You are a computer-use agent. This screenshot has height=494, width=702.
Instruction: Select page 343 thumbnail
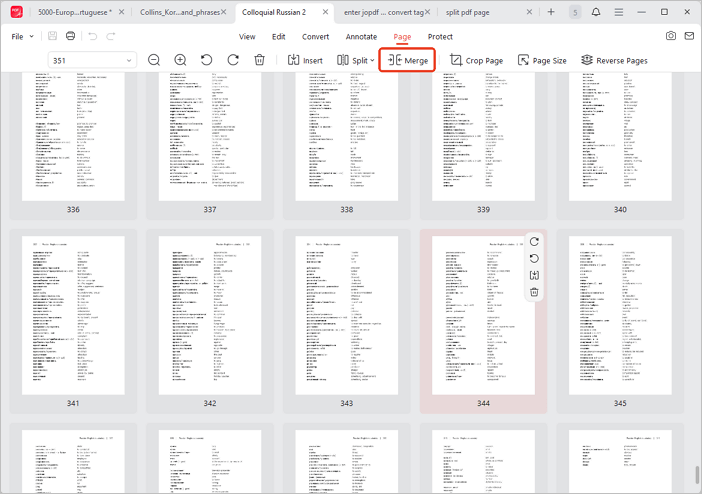tap(347, 316)
